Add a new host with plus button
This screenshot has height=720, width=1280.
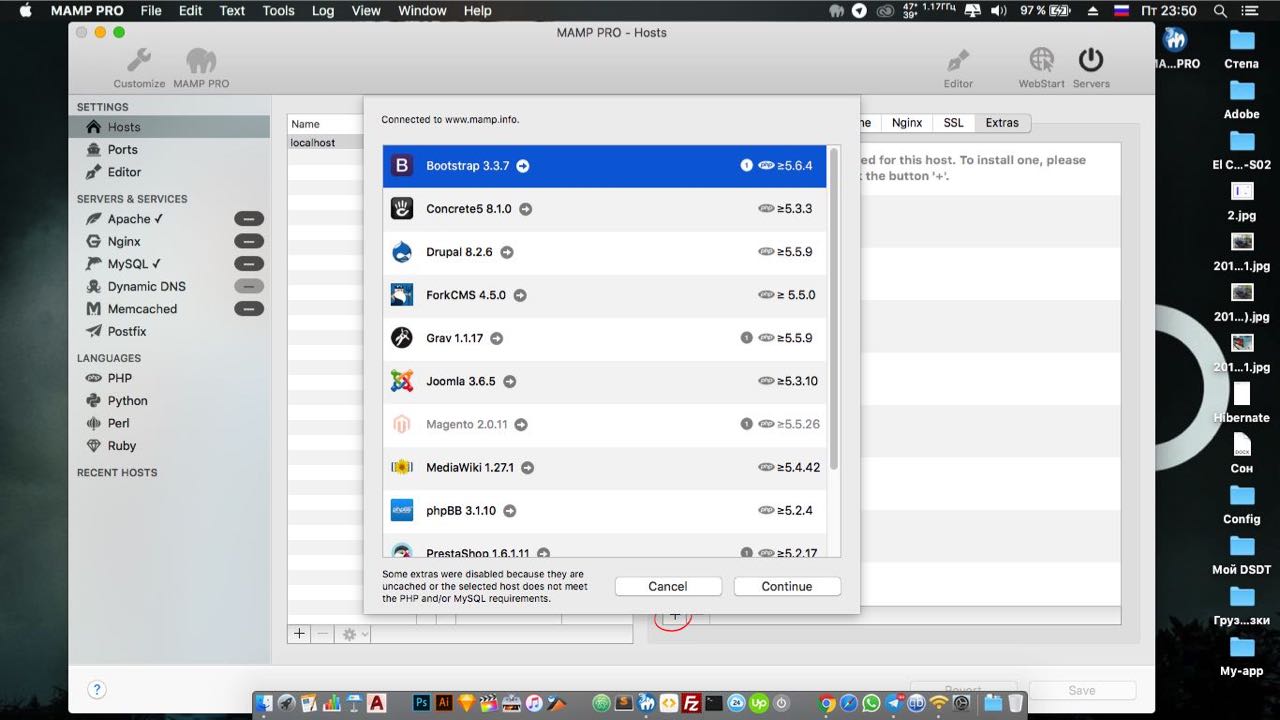coord(299,634)
